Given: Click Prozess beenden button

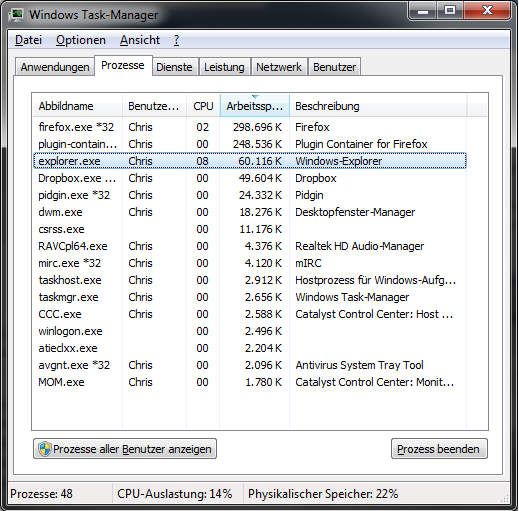Looking at the screenshot, I should (x=439, y=449).
